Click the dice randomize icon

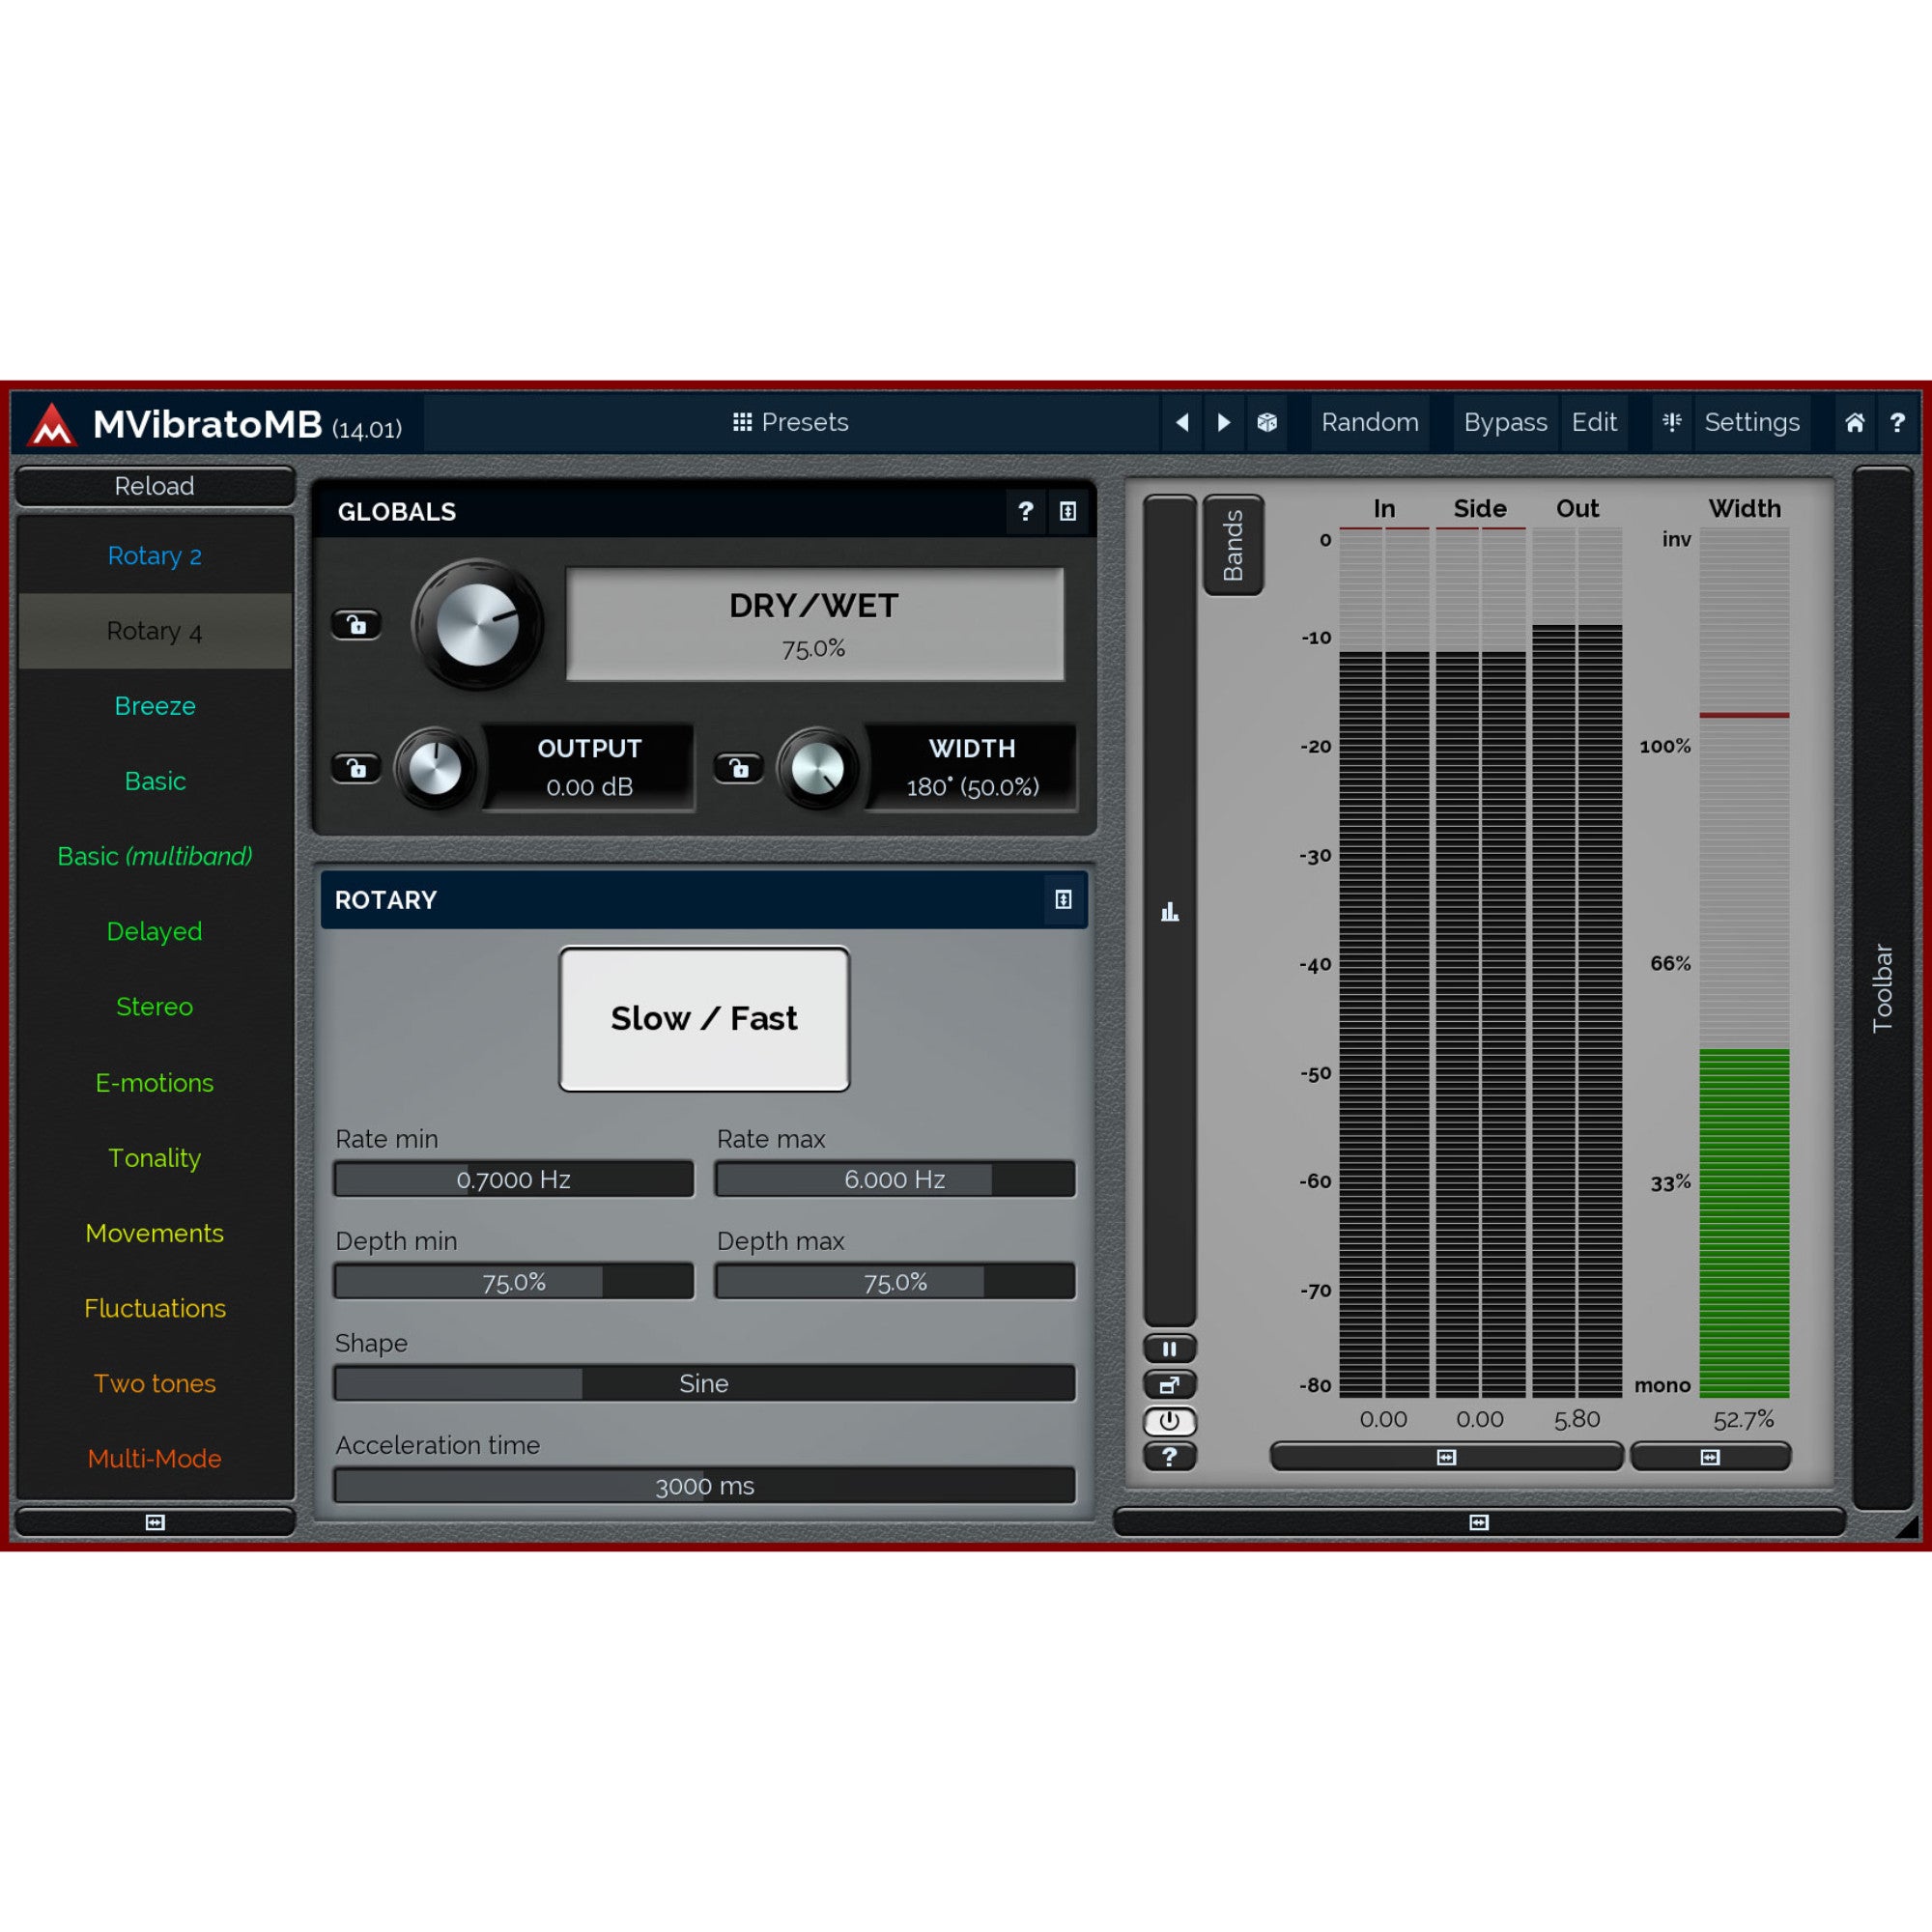click(1267, 422)
